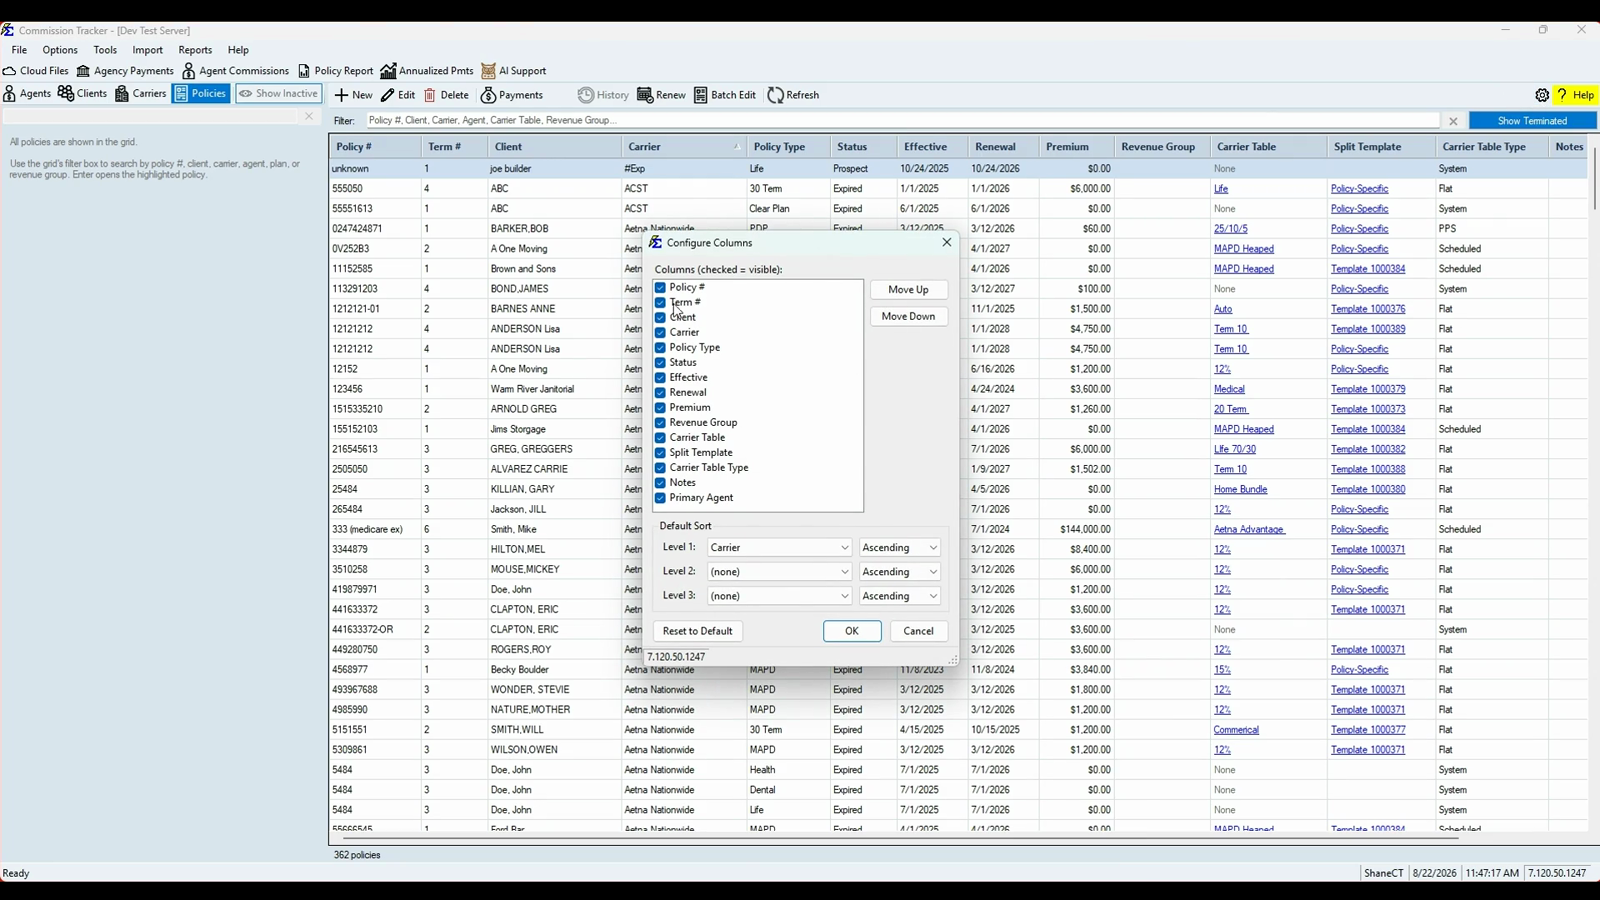Uncheck the Policy Type column checkbox

coord(660,347)
